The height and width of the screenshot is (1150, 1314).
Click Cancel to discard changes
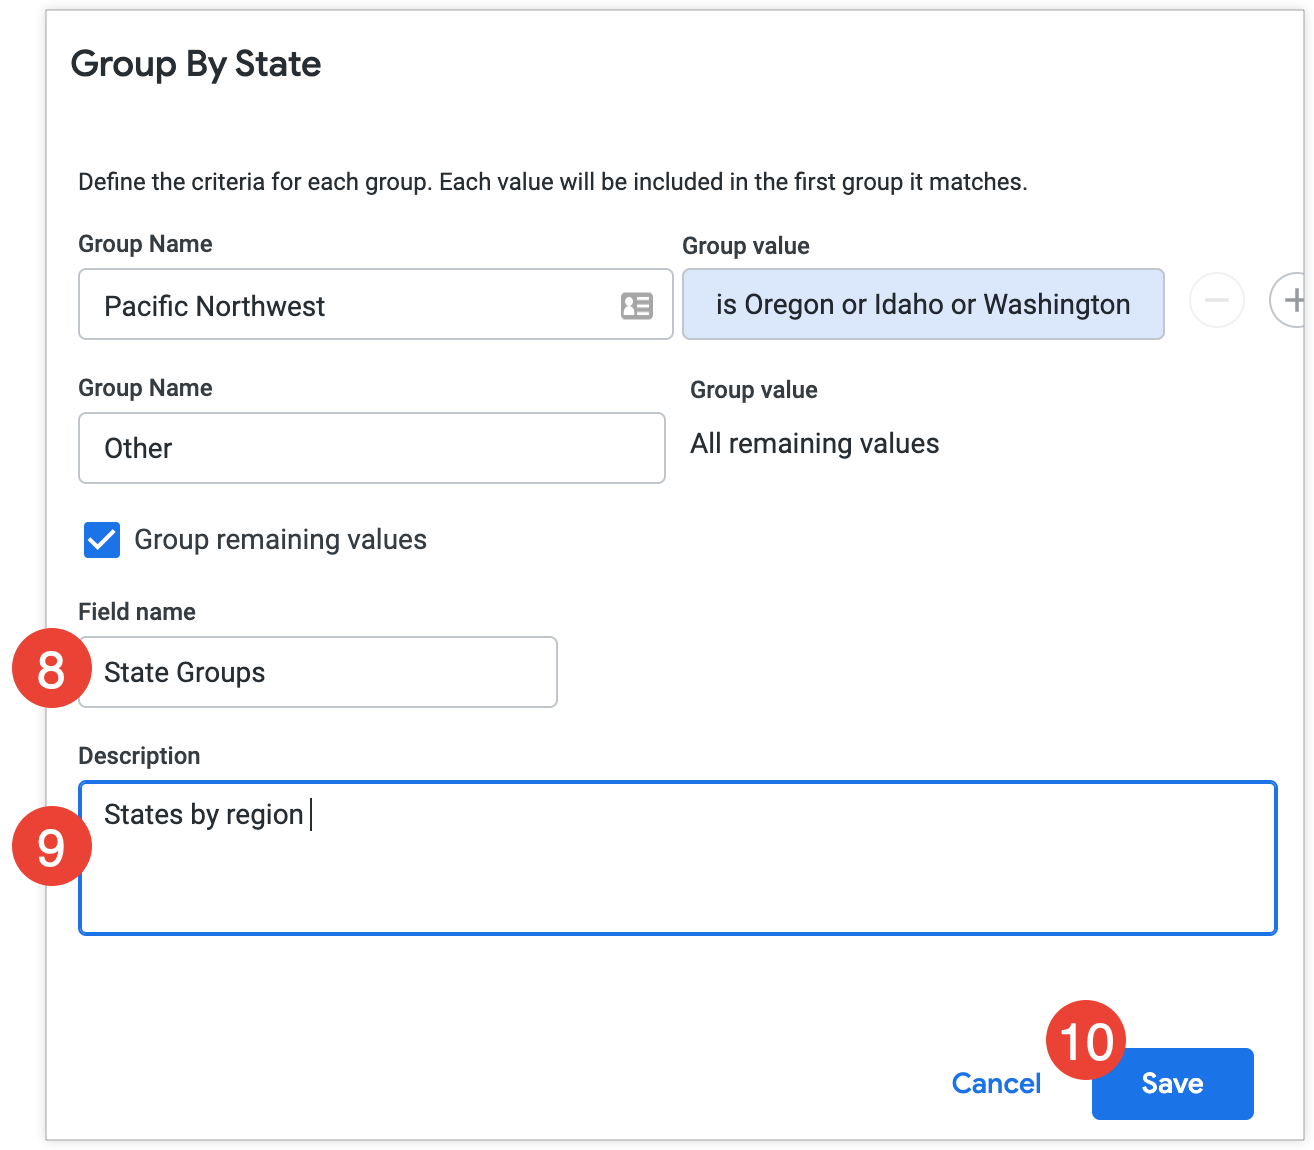coord(995,1083)
